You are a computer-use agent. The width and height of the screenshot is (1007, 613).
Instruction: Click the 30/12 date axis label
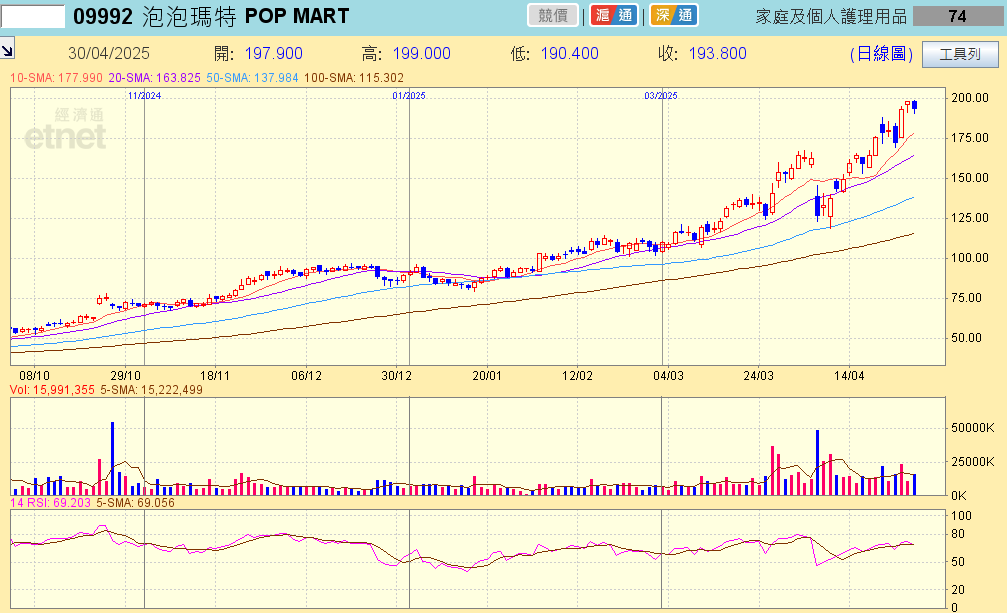[397, 376]
